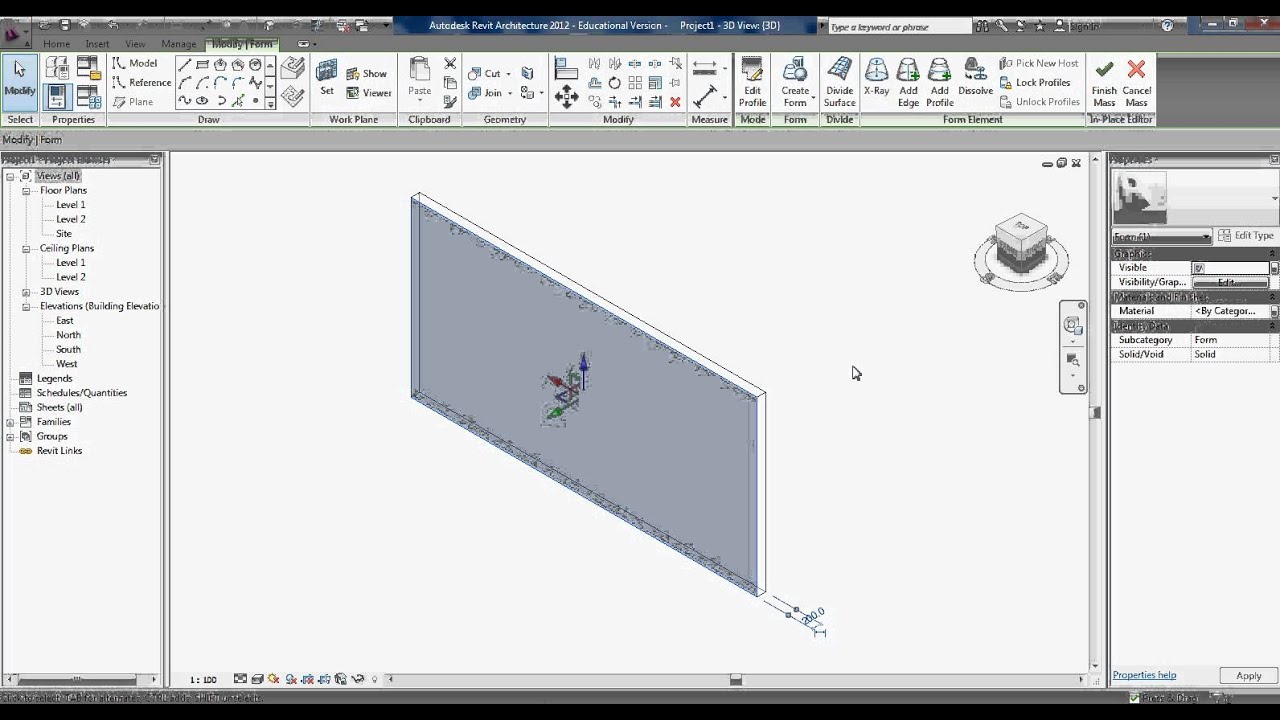Expand the Groups node
Viewport: 1280px width, 720px height.
tap(10, 436)
